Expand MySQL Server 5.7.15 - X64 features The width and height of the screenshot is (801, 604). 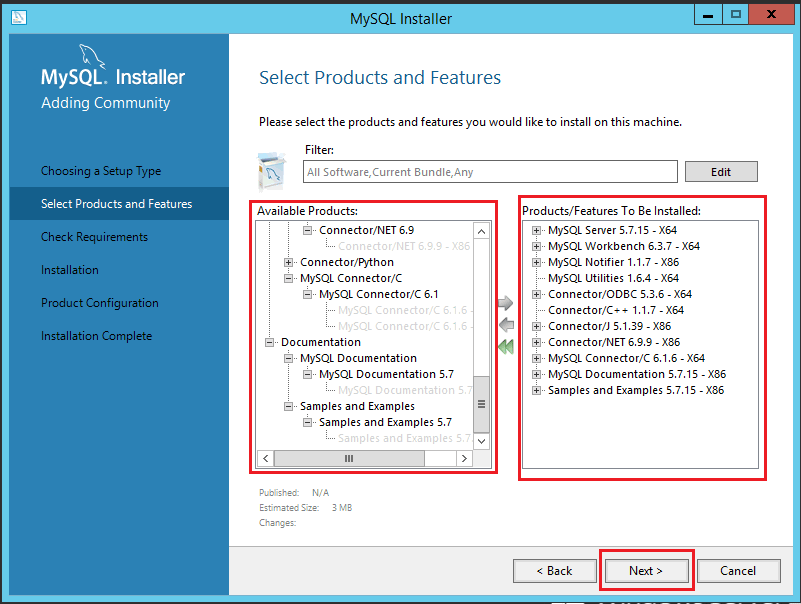click(536, 230)
